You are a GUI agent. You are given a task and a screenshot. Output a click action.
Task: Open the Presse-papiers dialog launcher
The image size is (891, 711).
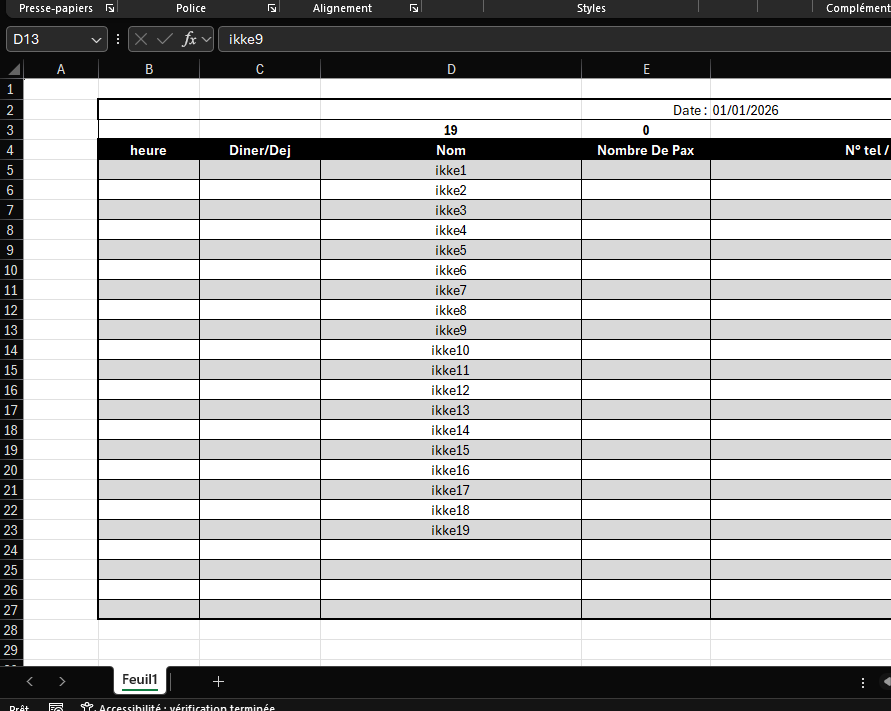tap(111, 8)
